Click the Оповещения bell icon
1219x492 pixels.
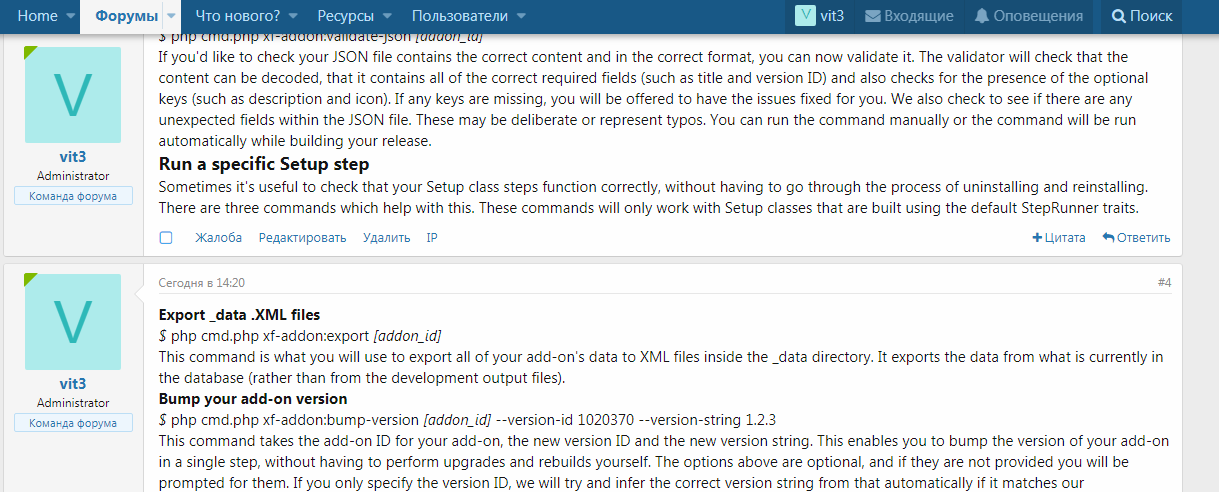coord(982,16)
